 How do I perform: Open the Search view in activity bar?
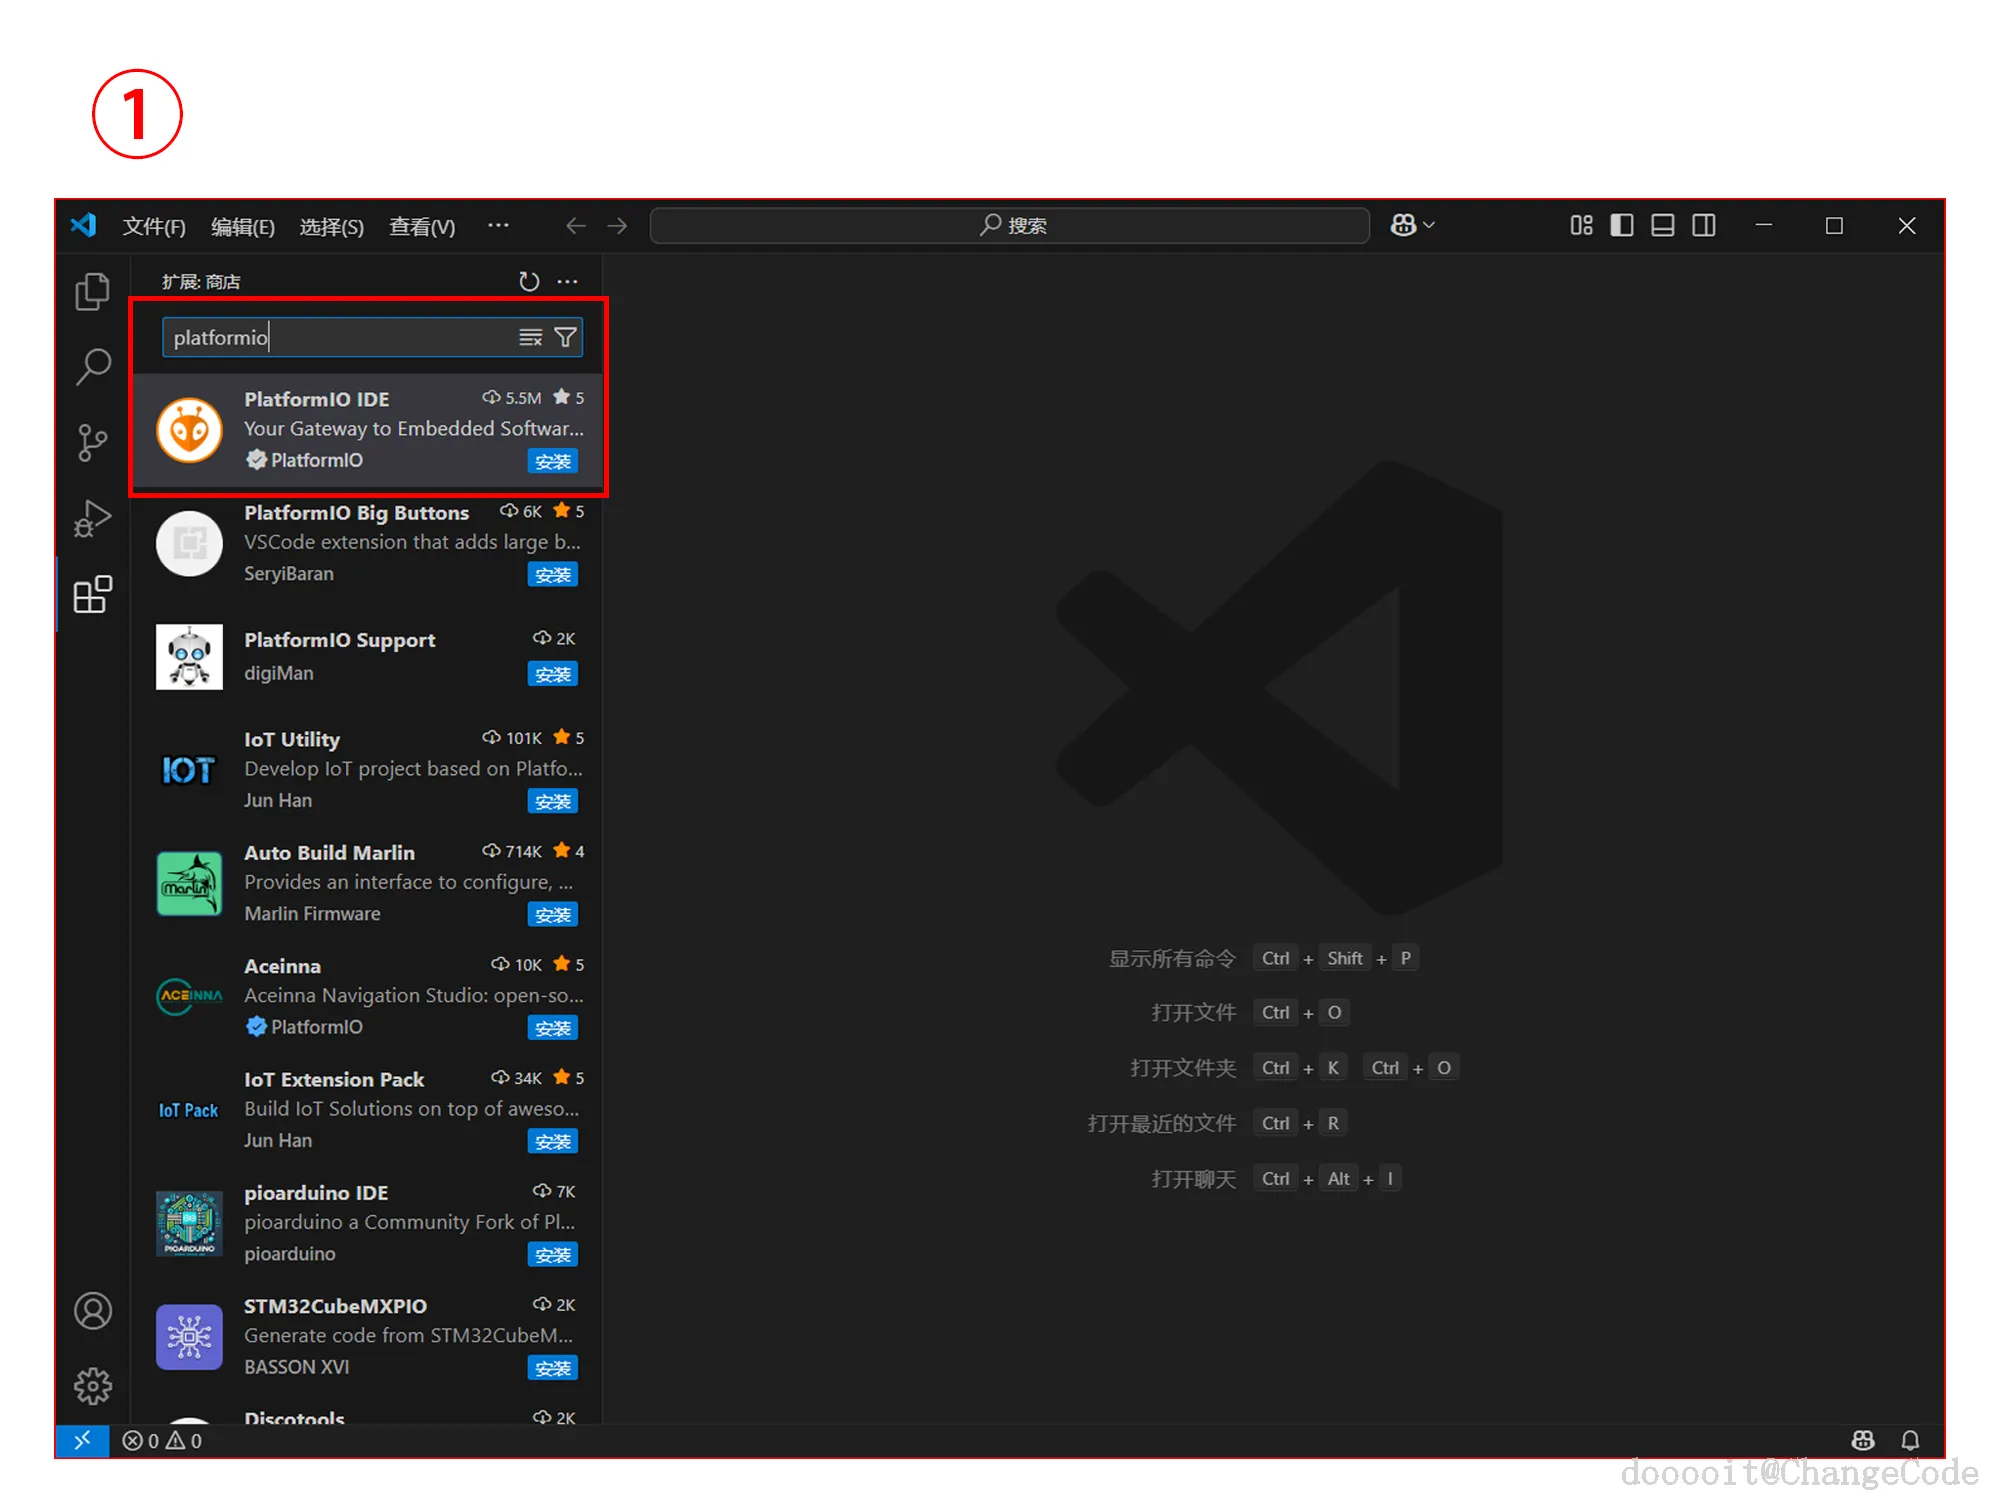[x=92, y=367]
